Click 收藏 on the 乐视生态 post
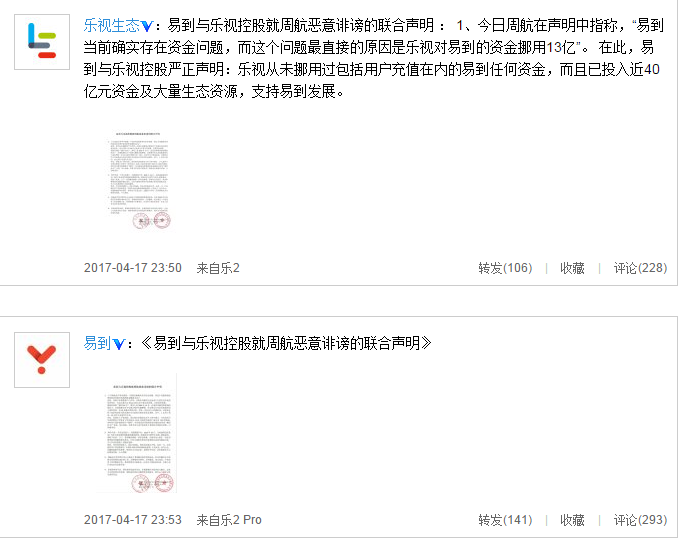Screen dimensions: 678x540 point(572,268)
